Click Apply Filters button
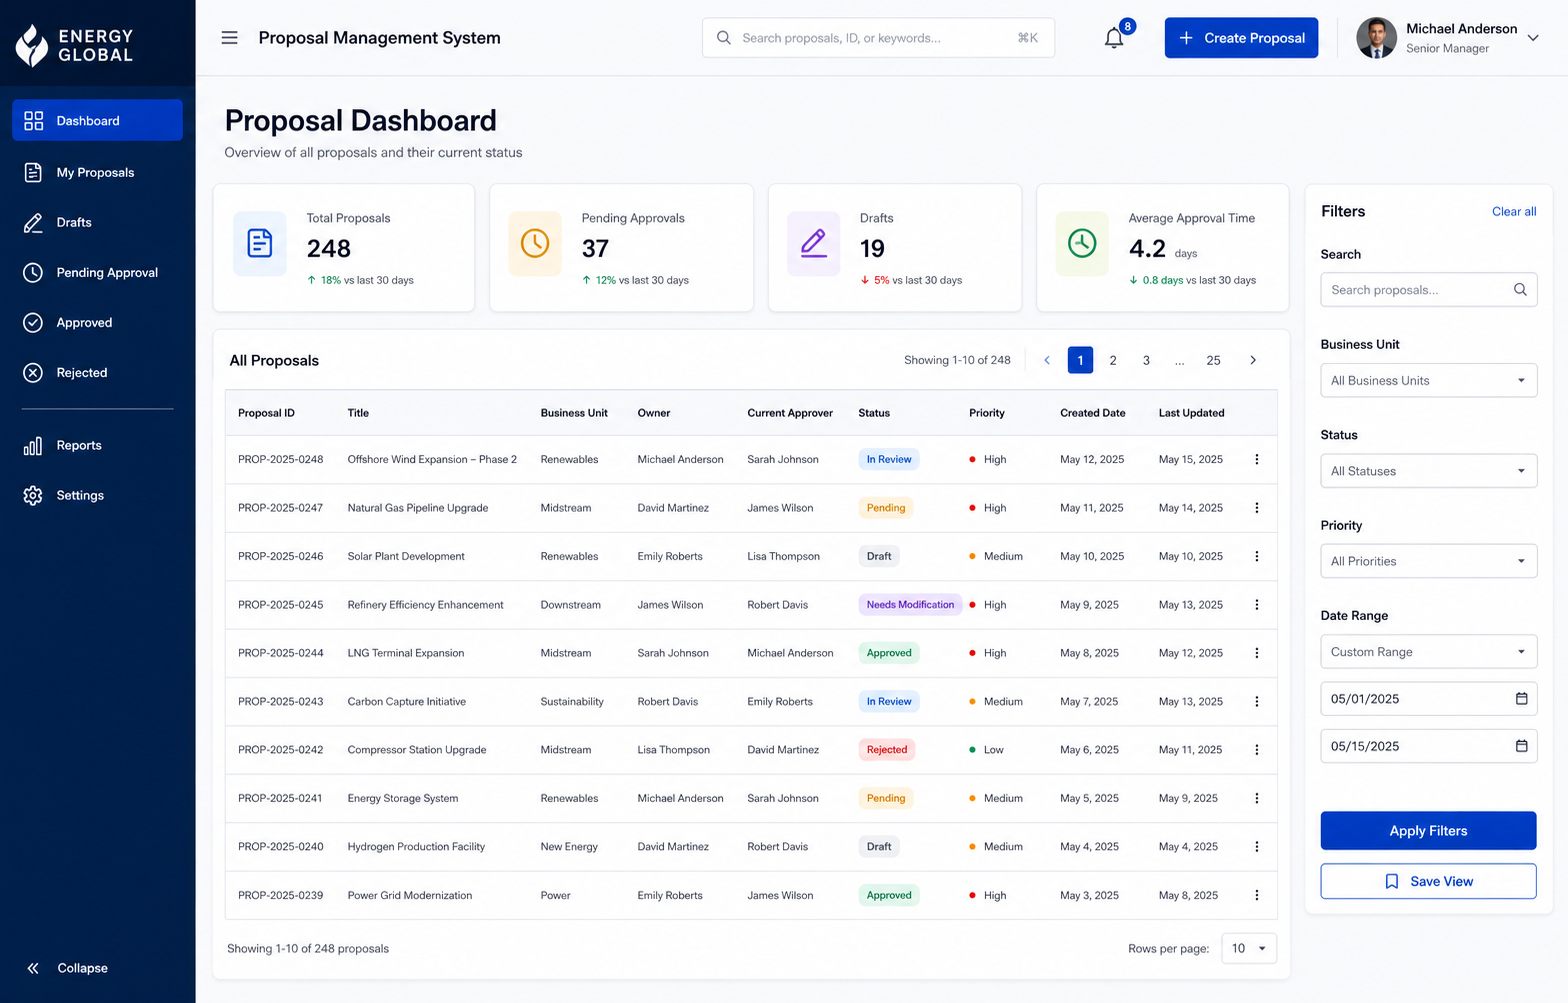This screenshot has height=1003, width=1568. [x=1428, y=831]
